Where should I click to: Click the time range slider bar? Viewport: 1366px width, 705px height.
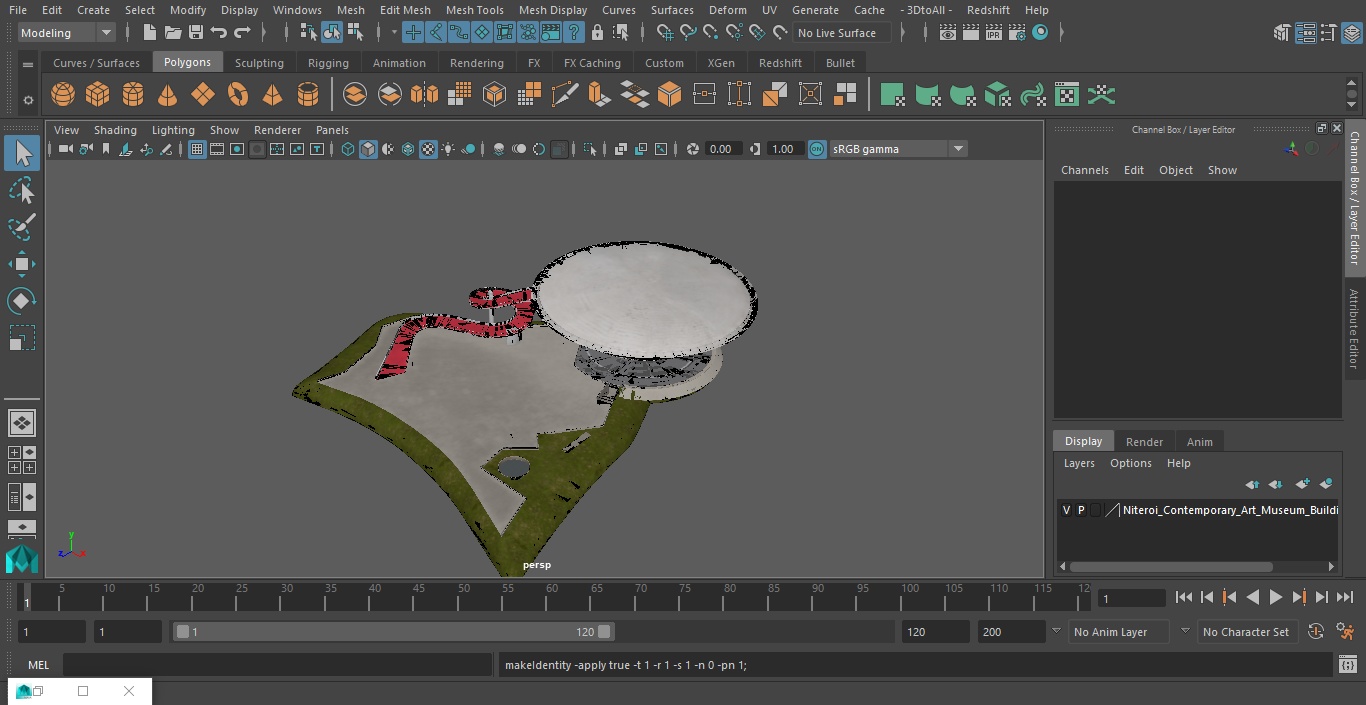click(x=394, y=632)
